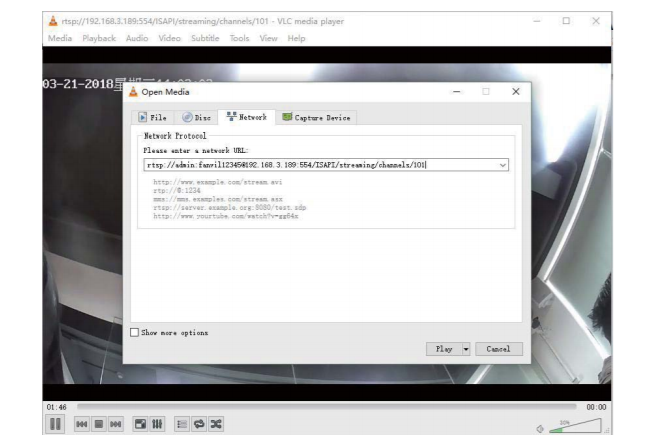Open the Tools menu

click(x=239, y=38)
